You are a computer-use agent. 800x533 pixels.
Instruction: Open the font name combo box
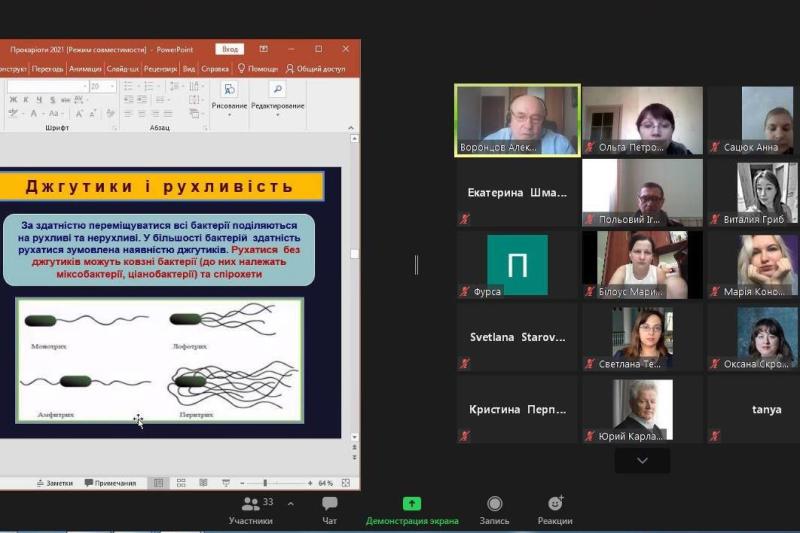pyautogui.click(x=47, y=86)
